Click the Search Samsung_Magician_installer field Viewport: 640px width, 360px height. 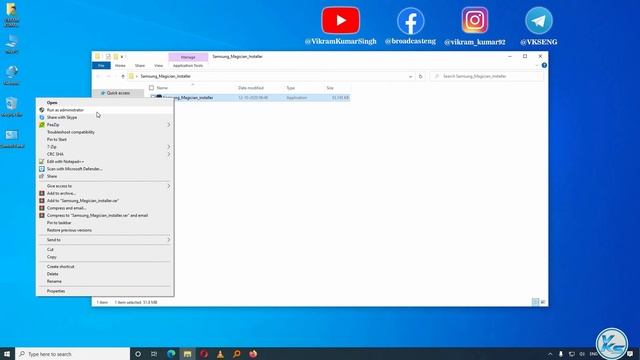487,76
